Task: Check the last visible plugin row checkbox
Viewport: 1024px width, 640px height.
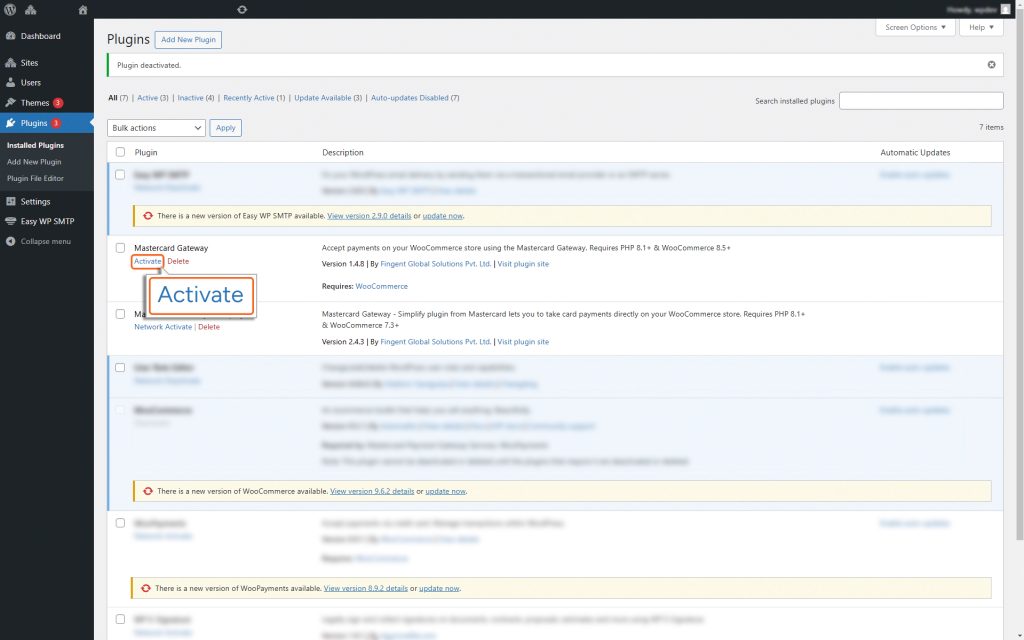Action: pyautogui.click(x=120, y=619)
